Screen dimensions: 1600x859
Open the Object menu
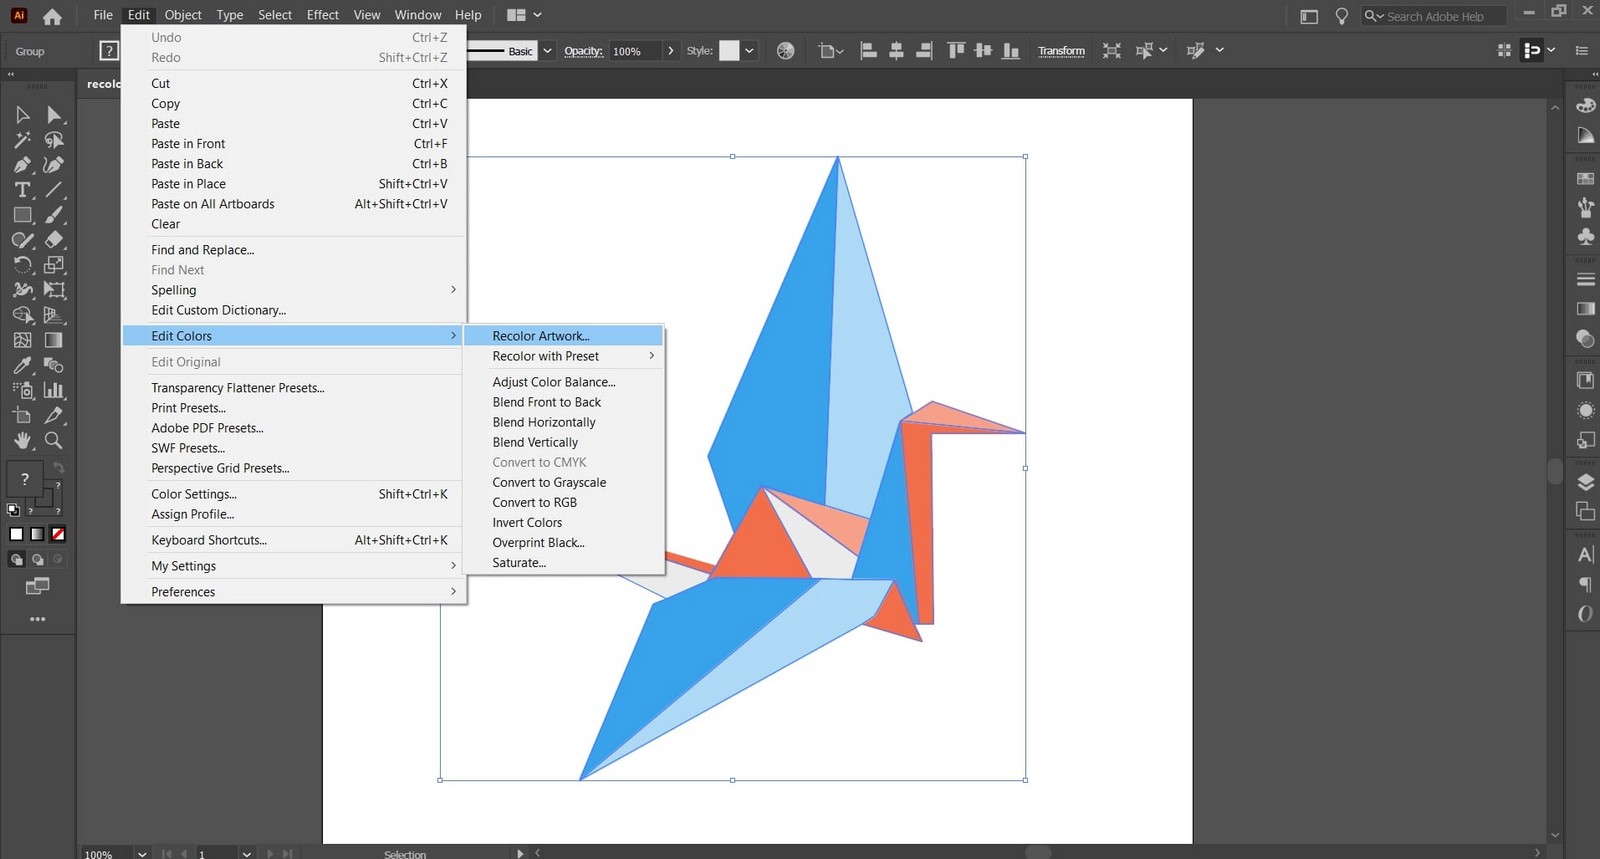pos(183,15)
